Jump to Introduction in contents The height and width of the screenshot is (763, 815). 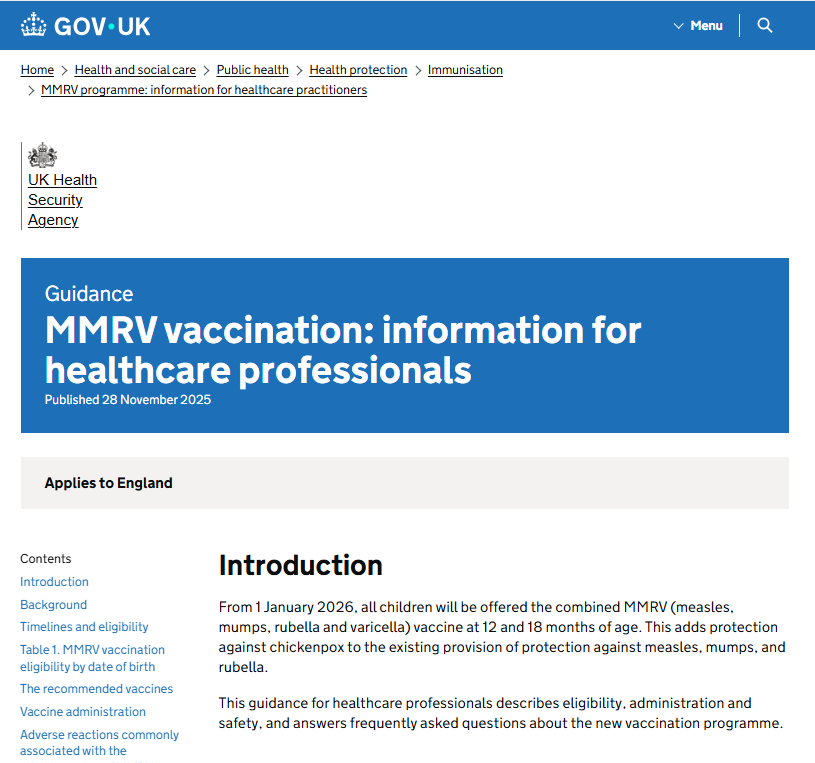(x=54, y=582)
